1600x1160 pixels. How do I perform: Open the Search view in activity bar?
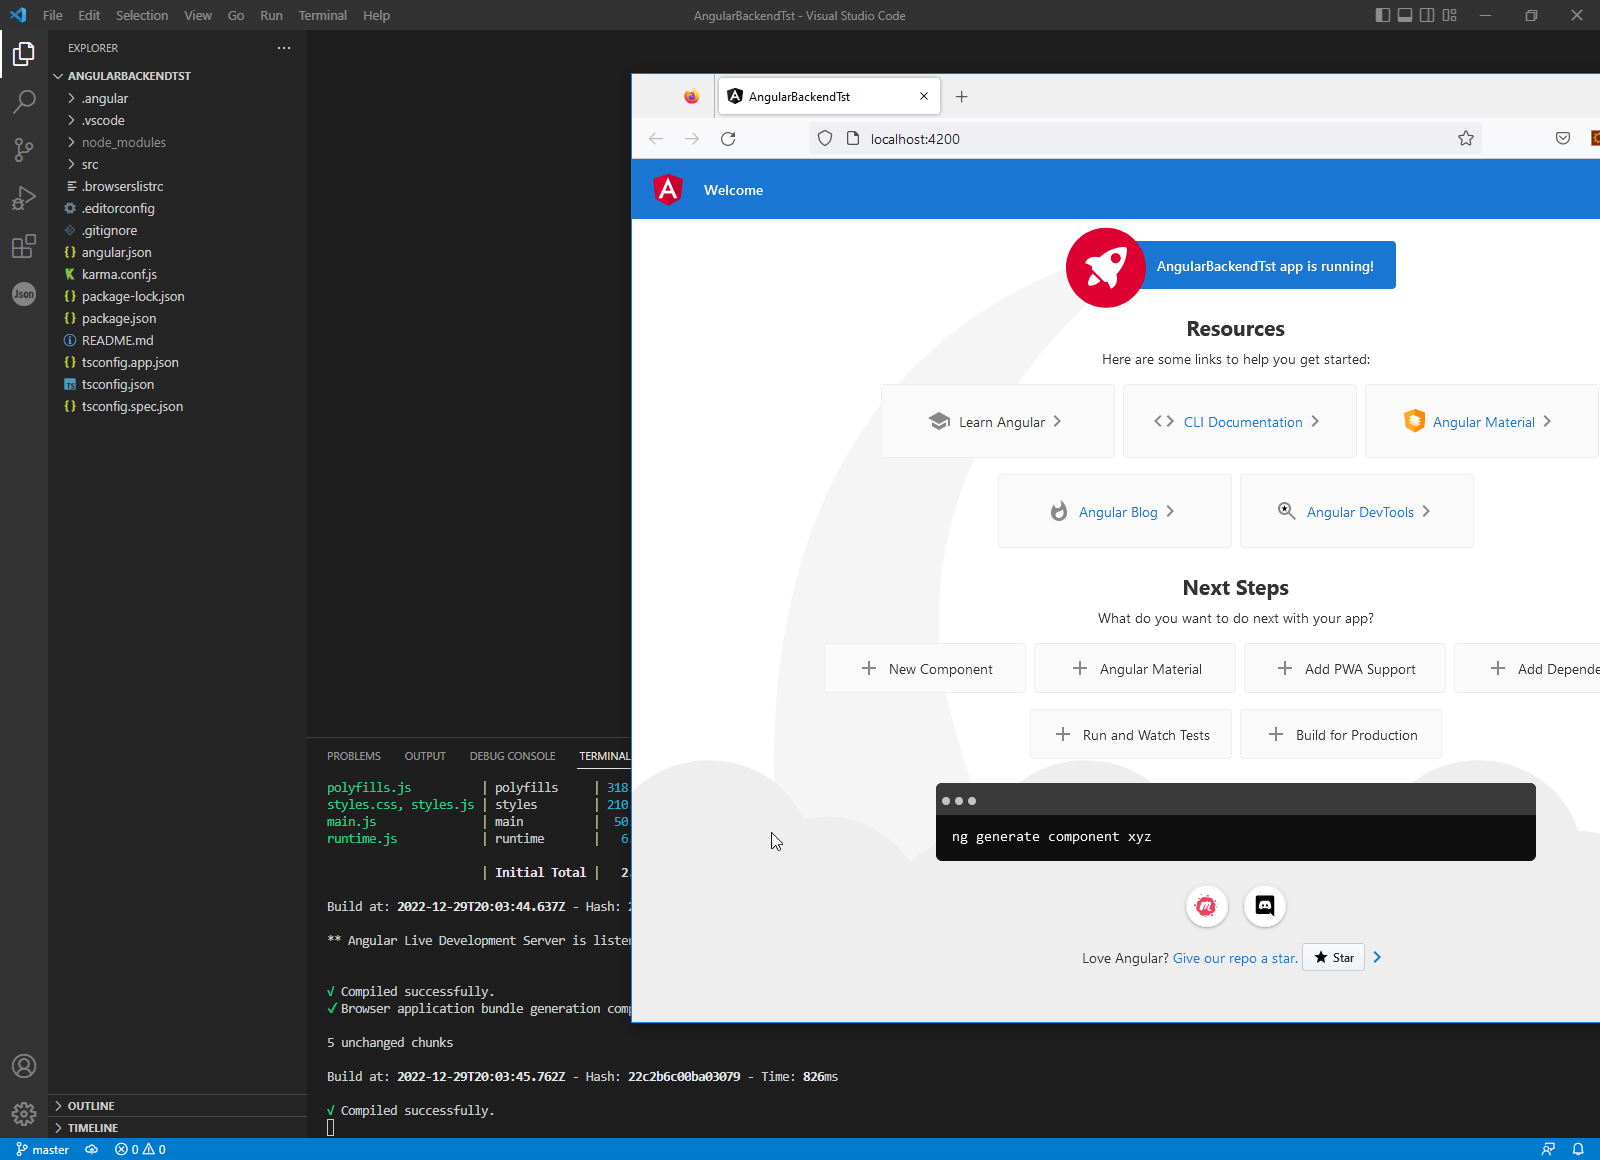click(x=24, y=101)
